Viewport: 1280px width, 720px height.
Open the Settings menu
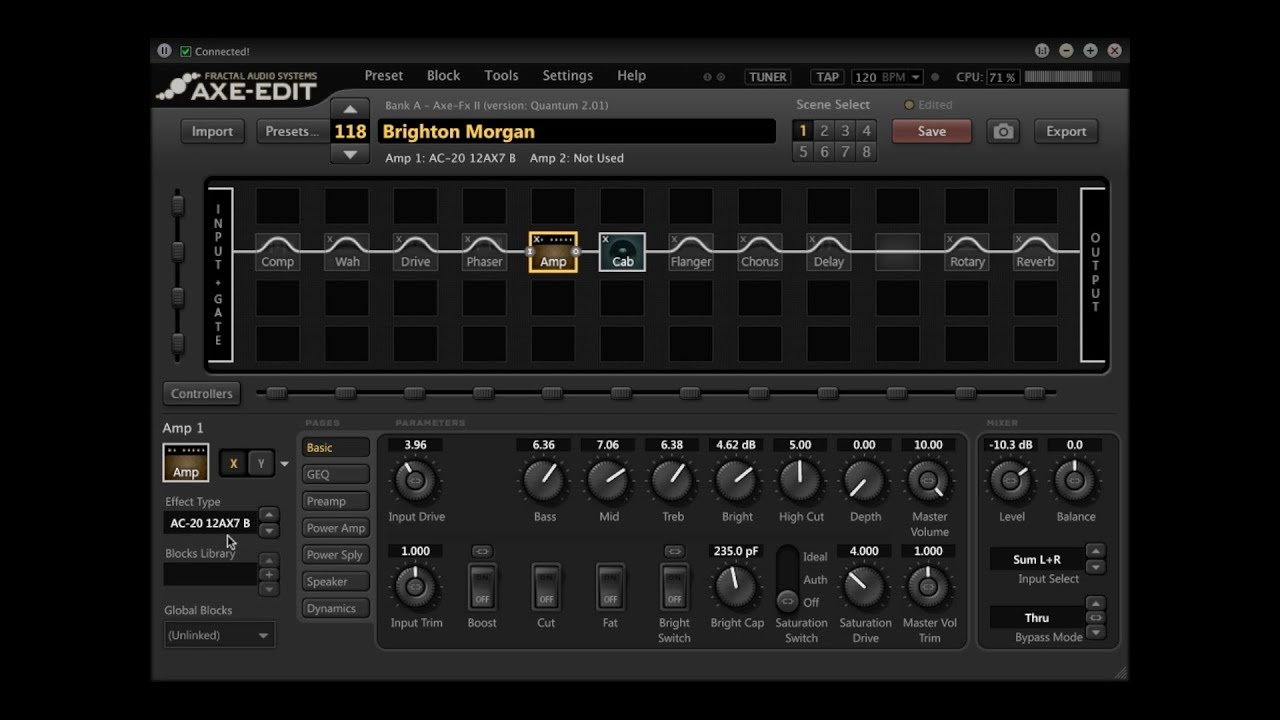point(567,75)
